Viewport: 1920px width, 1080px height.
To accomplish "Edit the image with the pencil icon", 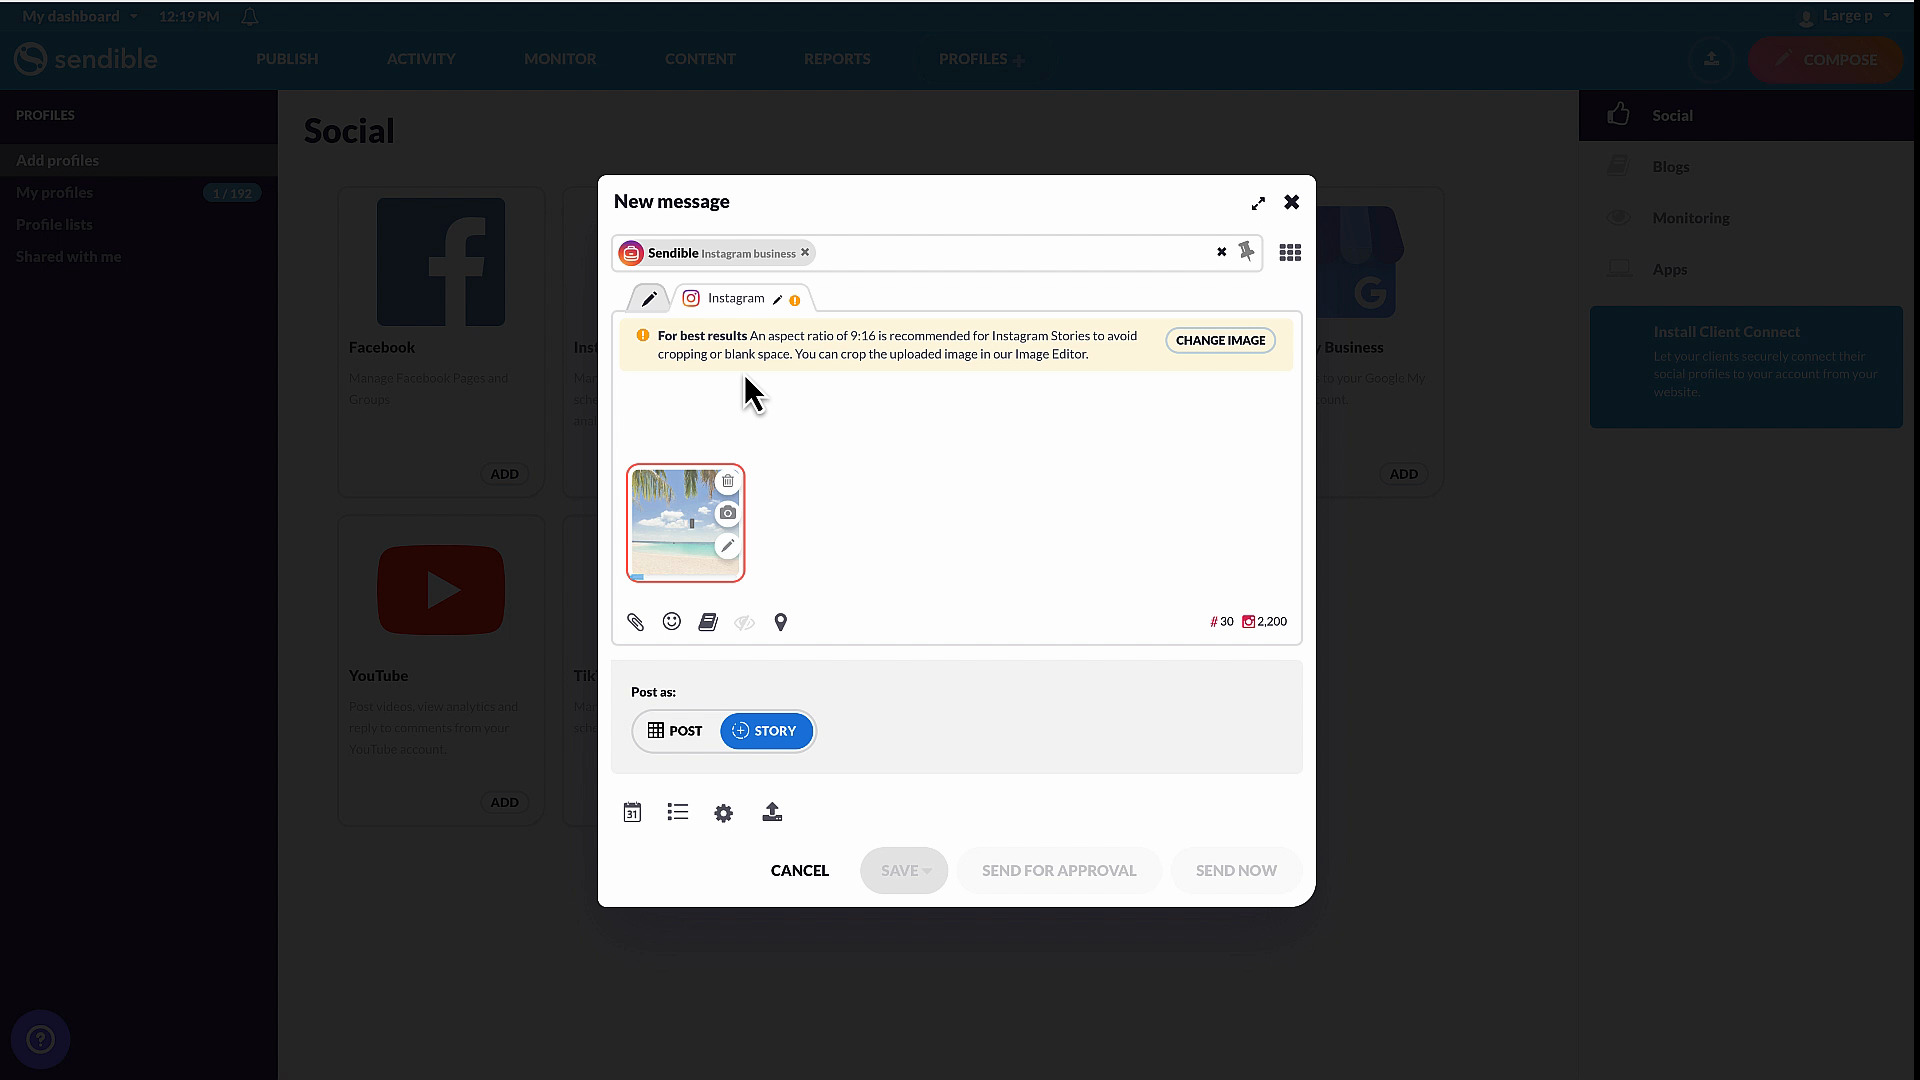I will pyautogui.click(x=728, y=546).
